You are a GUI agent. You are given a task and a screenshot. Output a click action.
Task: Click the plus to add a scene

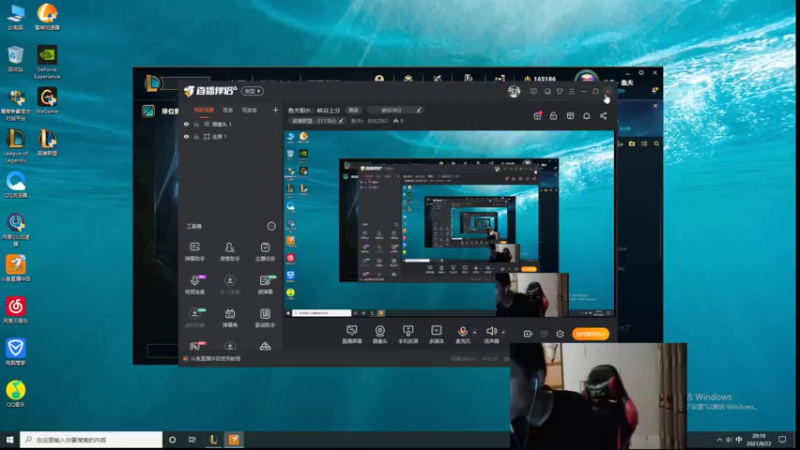tap(276, 110)
